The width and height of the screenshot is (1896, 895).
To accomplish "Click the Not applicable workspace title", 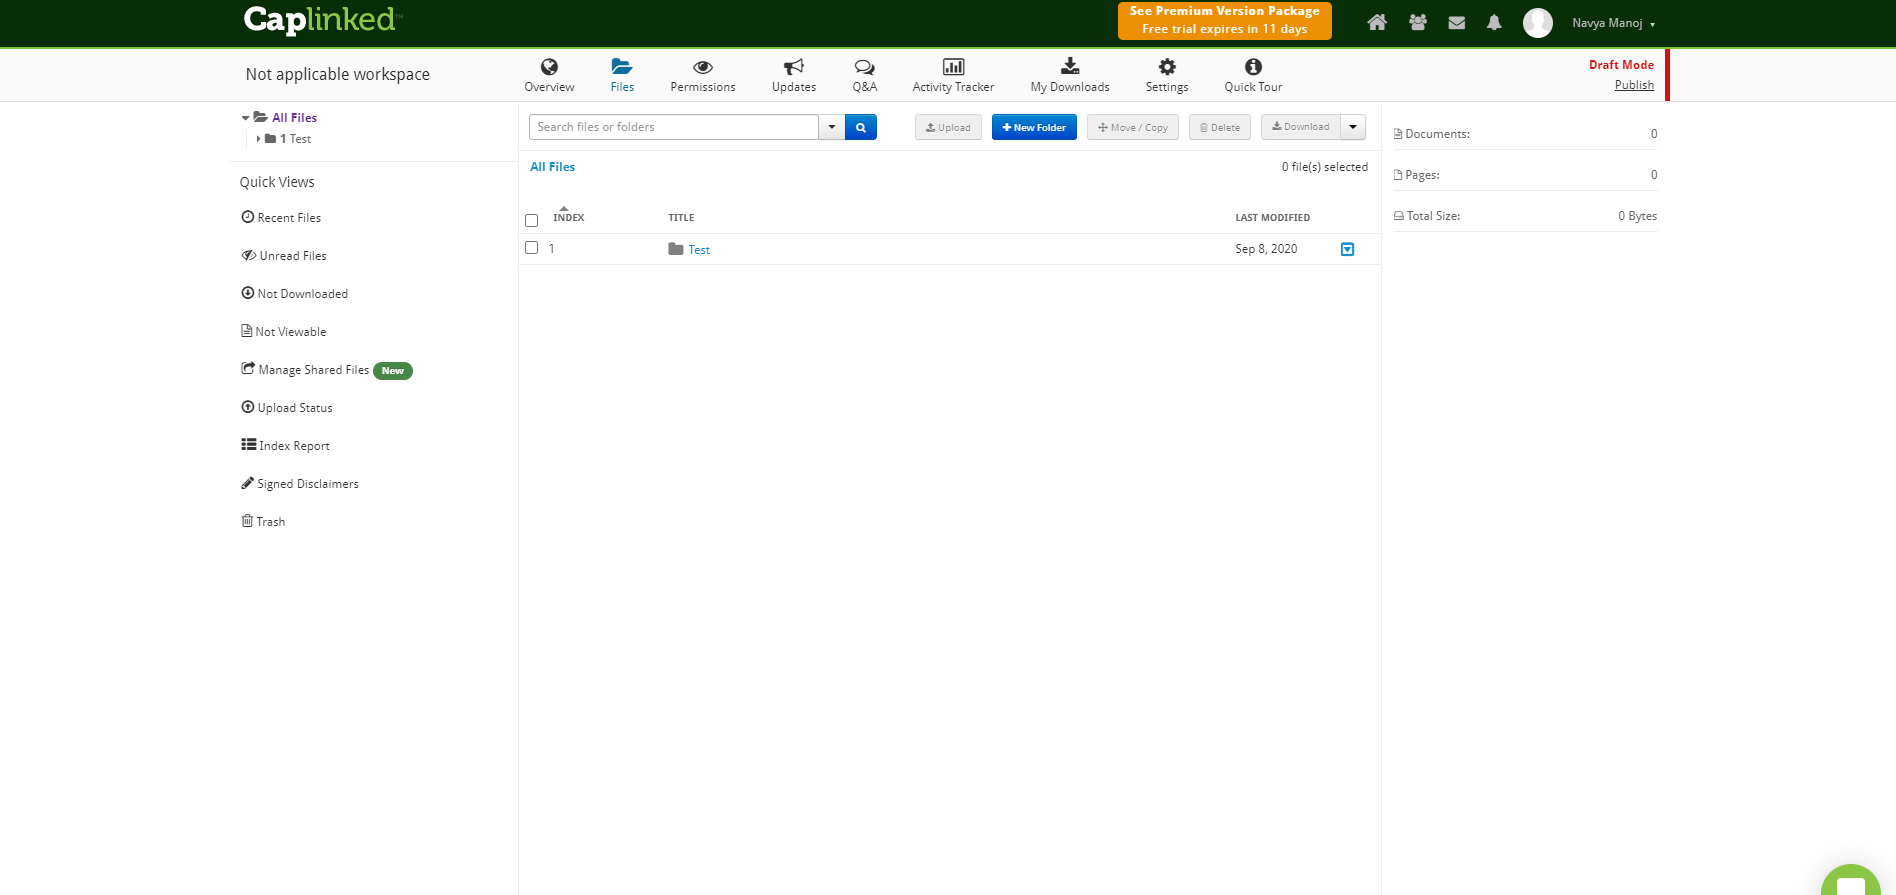I will pos(338,74).
